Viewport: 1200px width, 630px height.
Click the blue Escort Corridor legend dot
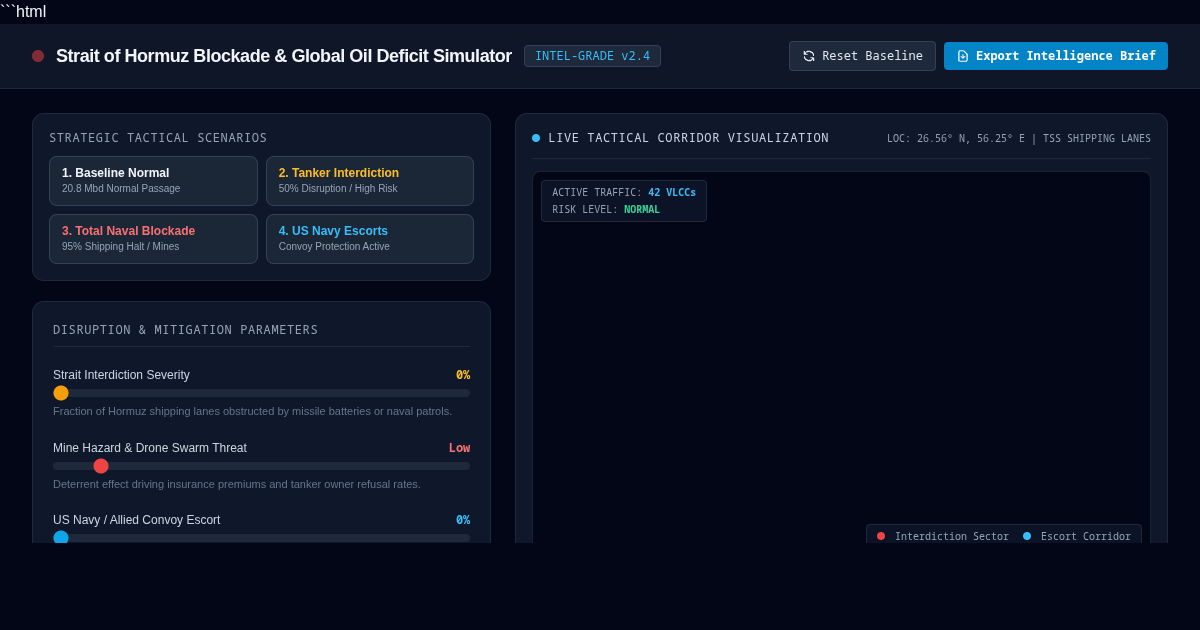[x=1027, y=536]
